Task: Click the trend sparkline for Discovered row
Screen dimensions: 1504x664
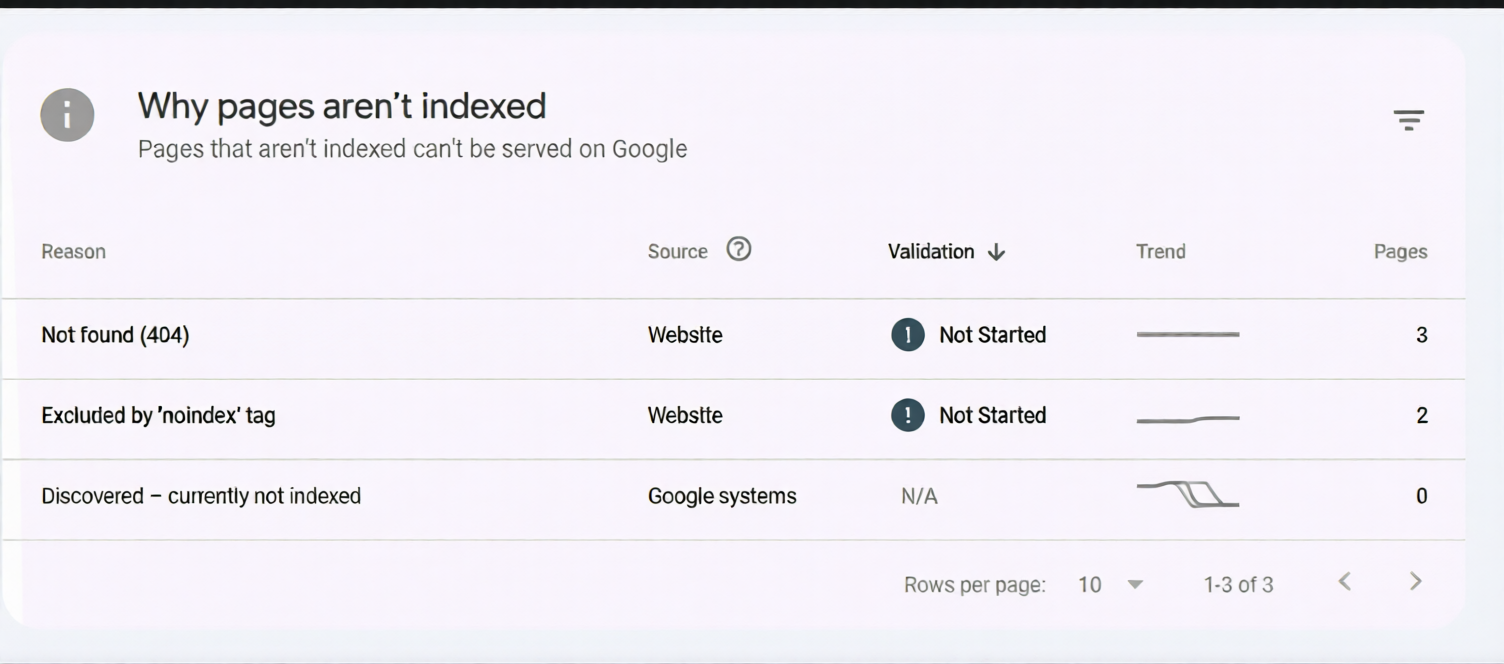Action: coord(1187,495)
